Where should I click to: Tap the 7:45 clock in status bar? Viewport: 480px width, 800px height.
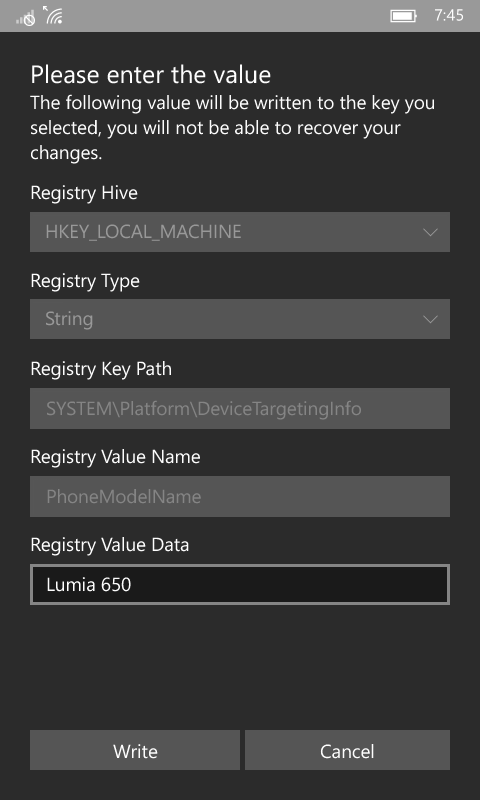449,16
